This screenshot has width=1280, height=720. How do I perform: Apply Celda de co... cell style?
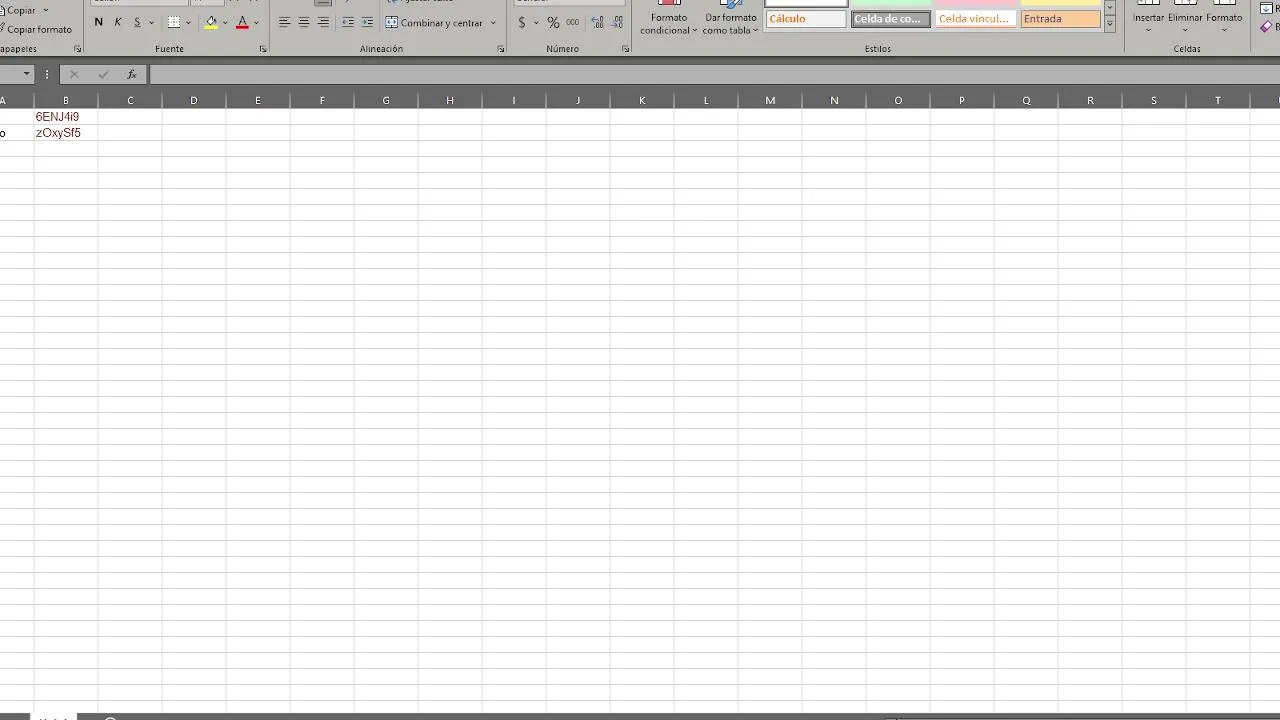tap(891, 19)
